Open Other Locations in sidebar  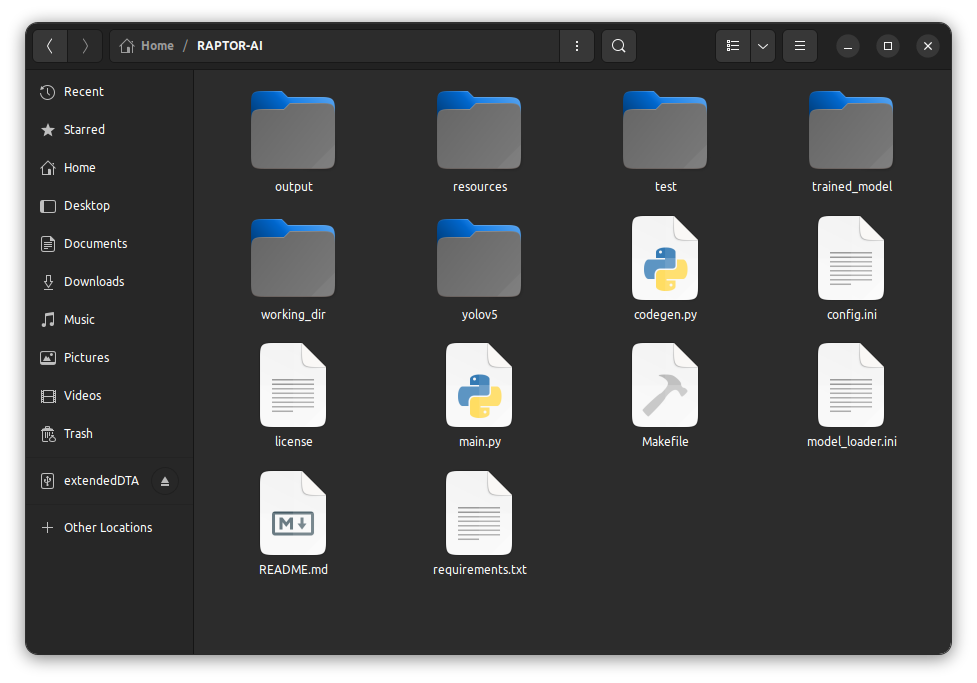[x=108, y=528]
